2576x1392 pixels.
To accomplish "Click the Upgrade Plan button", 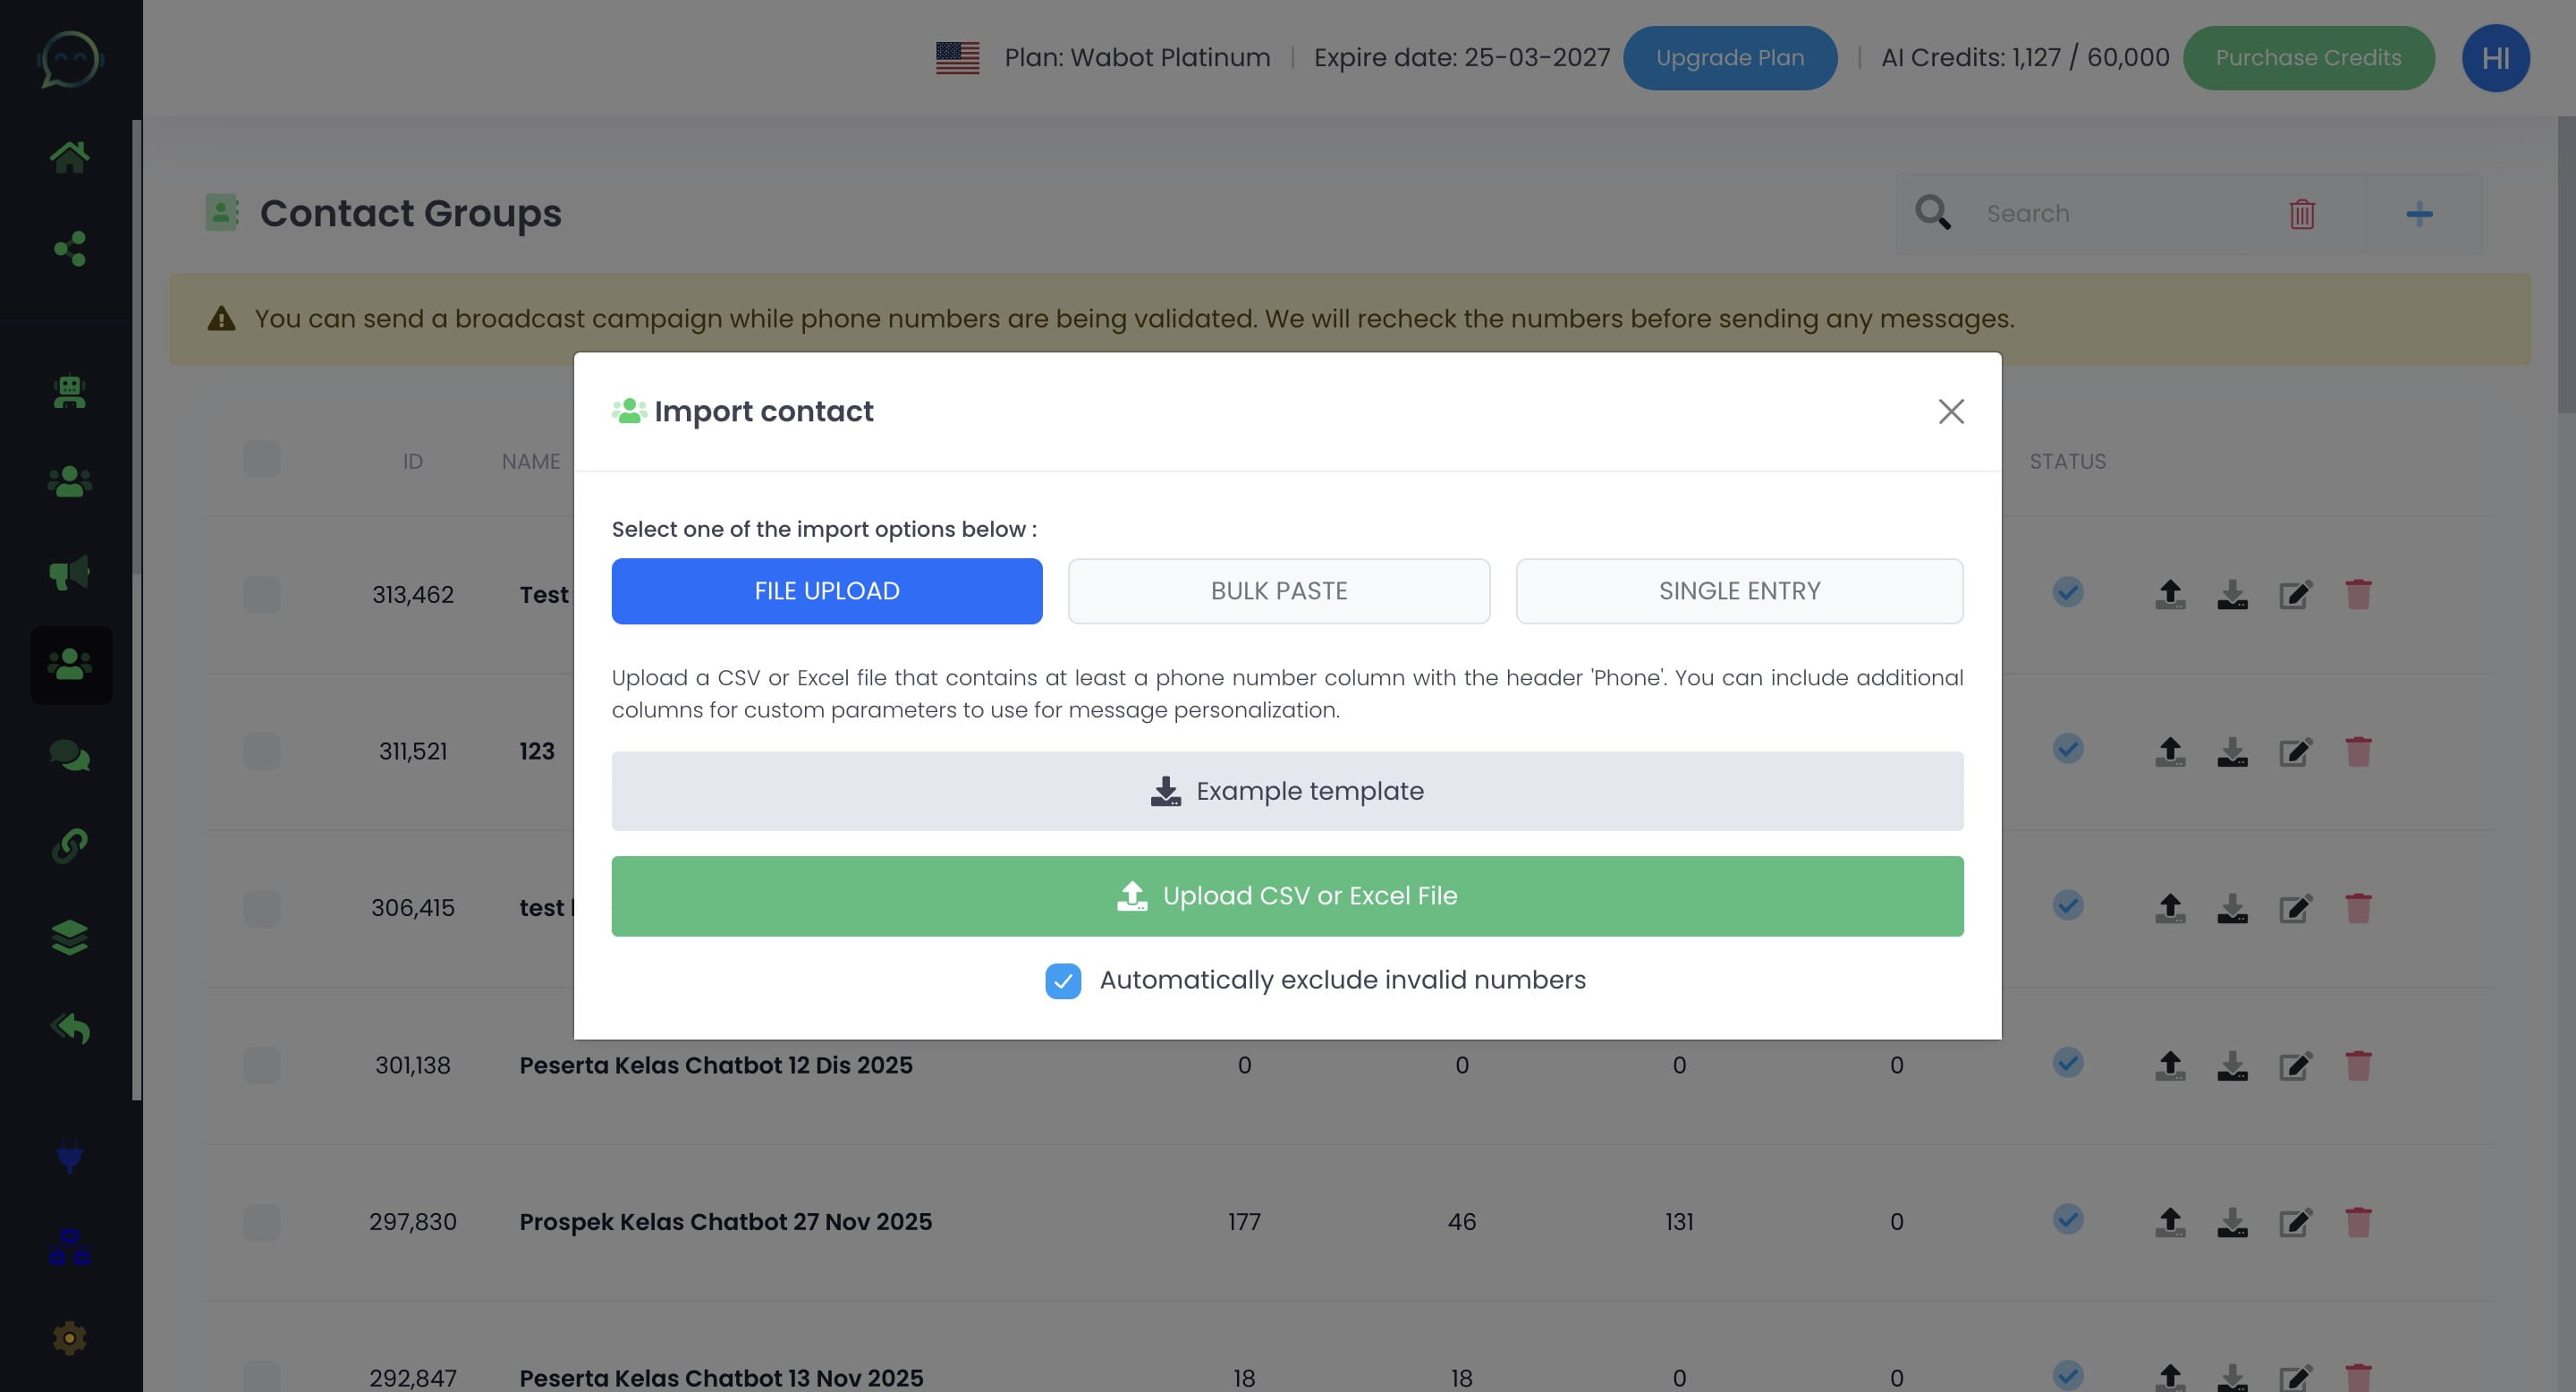I will tap(1729, 57).
